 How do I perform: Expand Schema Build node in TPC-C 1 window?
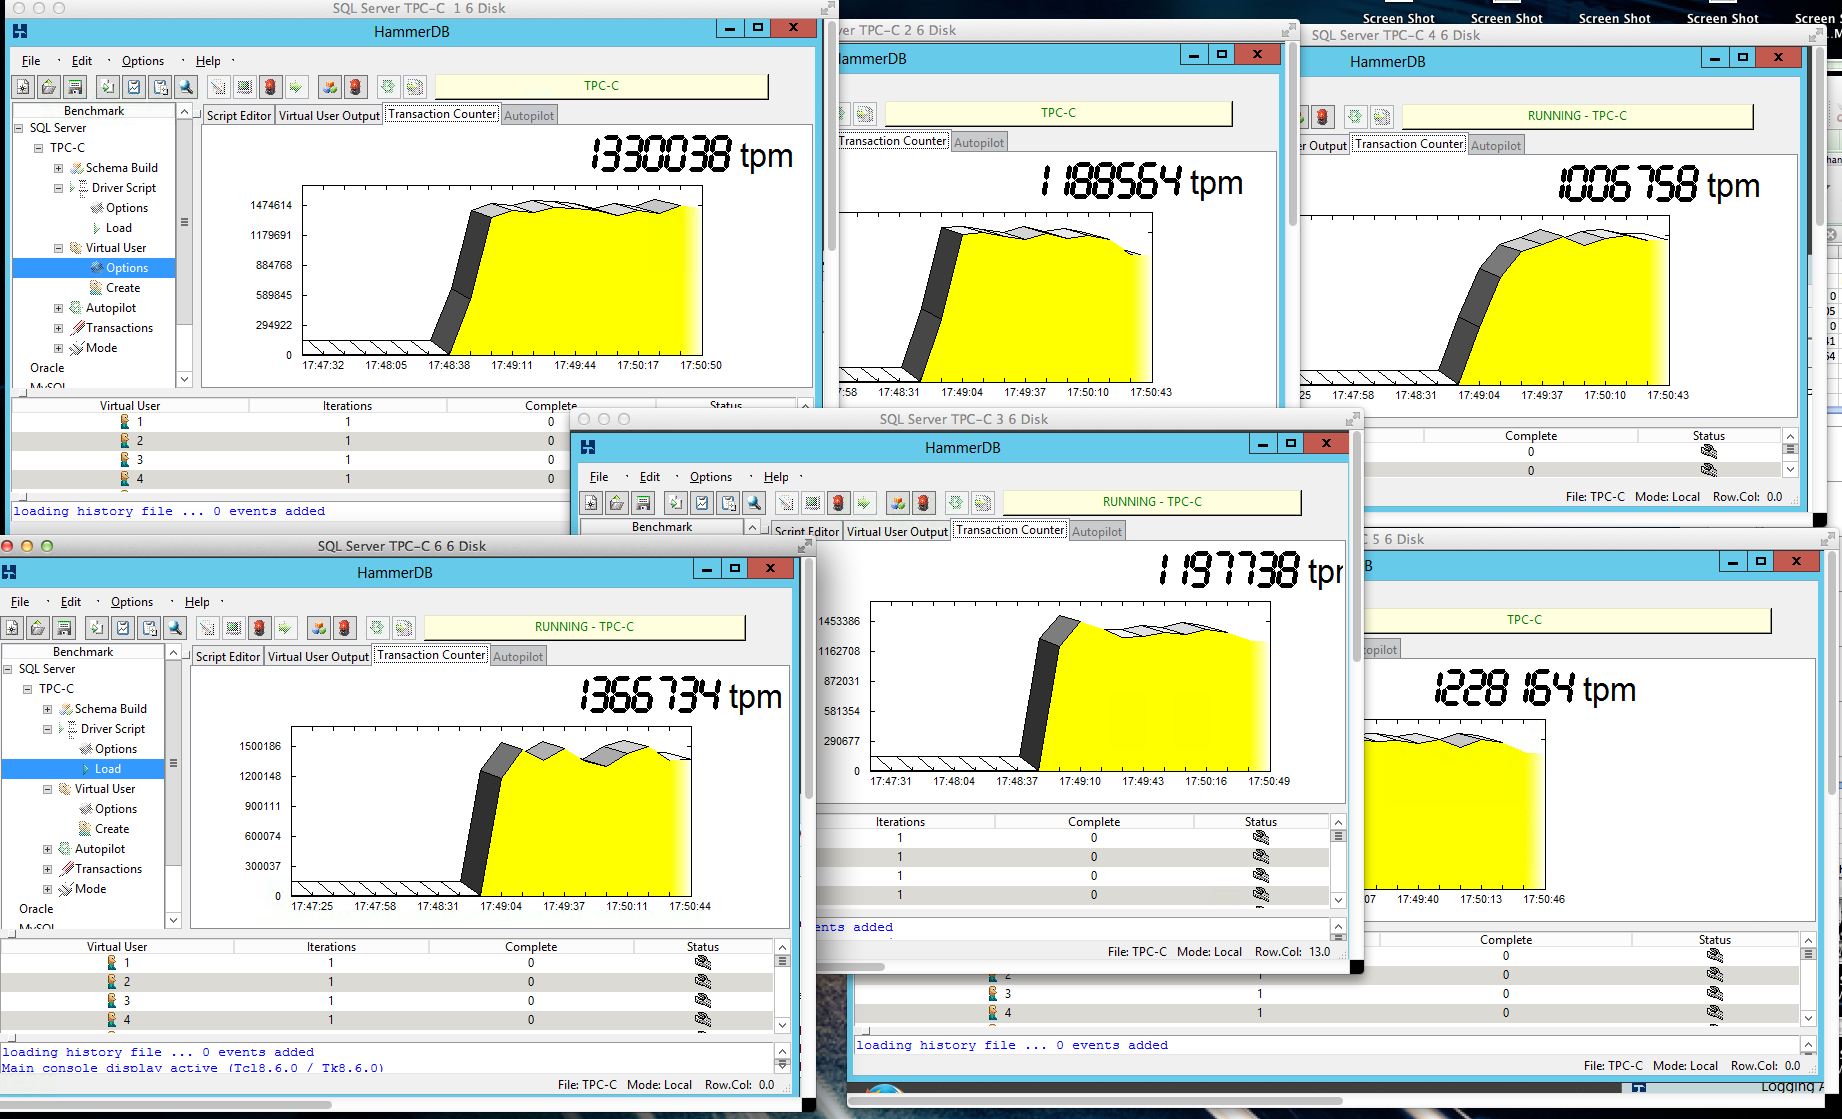coord(58,168)
